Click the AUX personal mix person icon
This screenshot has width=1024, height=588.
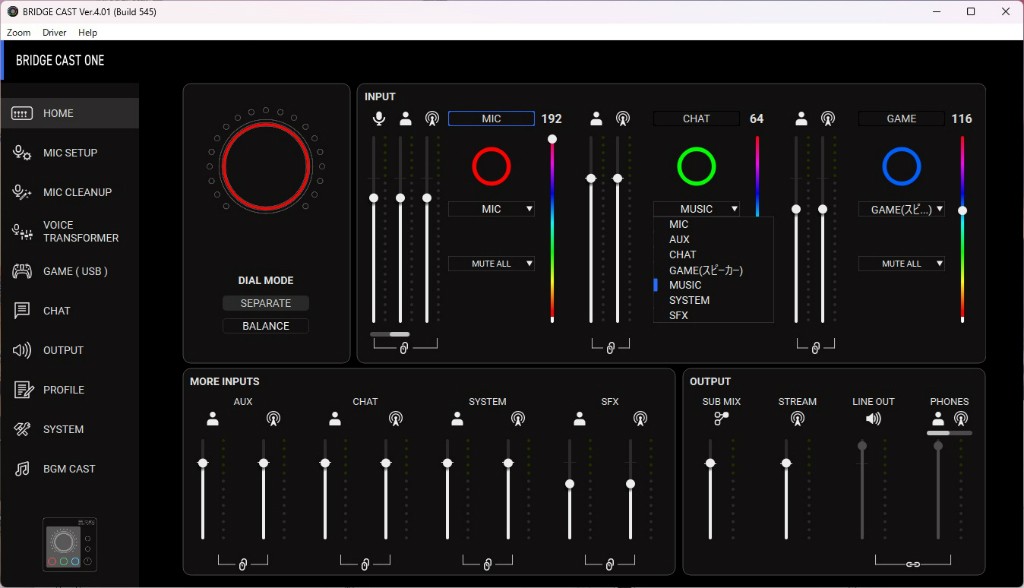click(212, 419)
